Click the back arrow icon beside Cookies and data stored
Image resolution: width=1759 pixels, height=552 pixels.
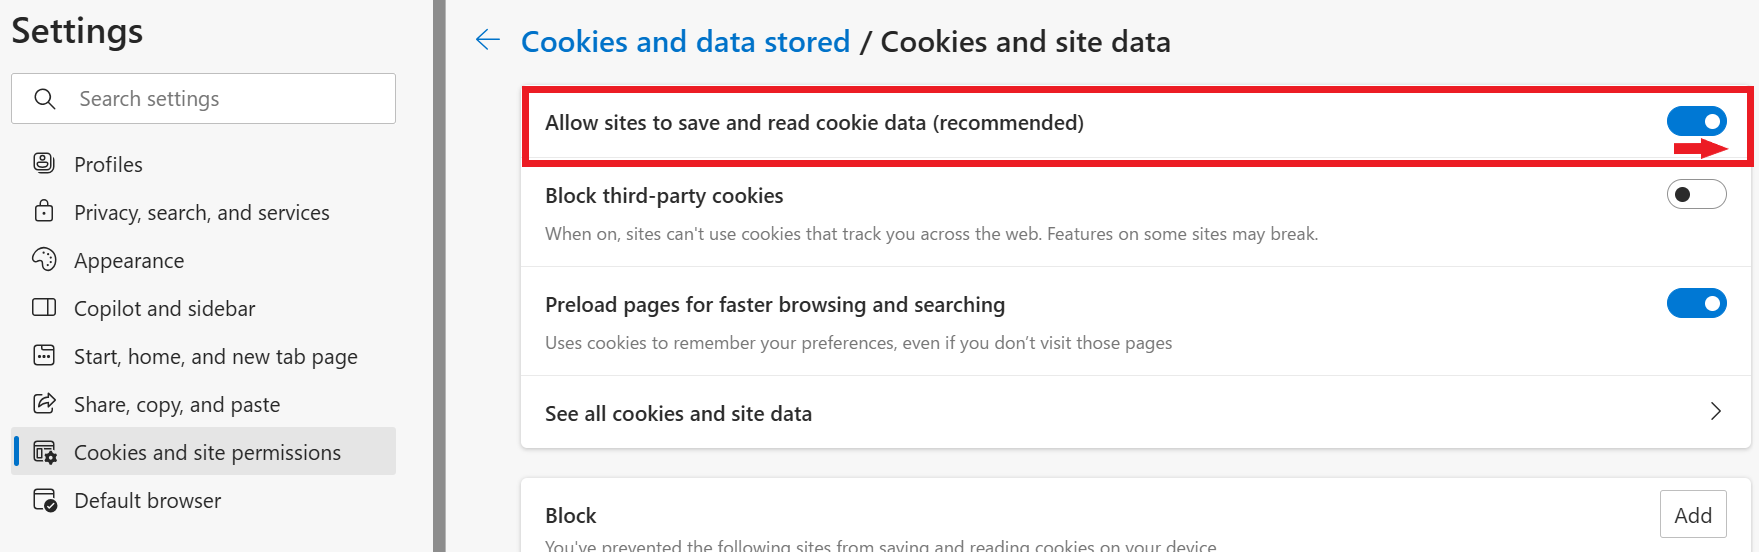pyautogui.click(x=487, y=40)
